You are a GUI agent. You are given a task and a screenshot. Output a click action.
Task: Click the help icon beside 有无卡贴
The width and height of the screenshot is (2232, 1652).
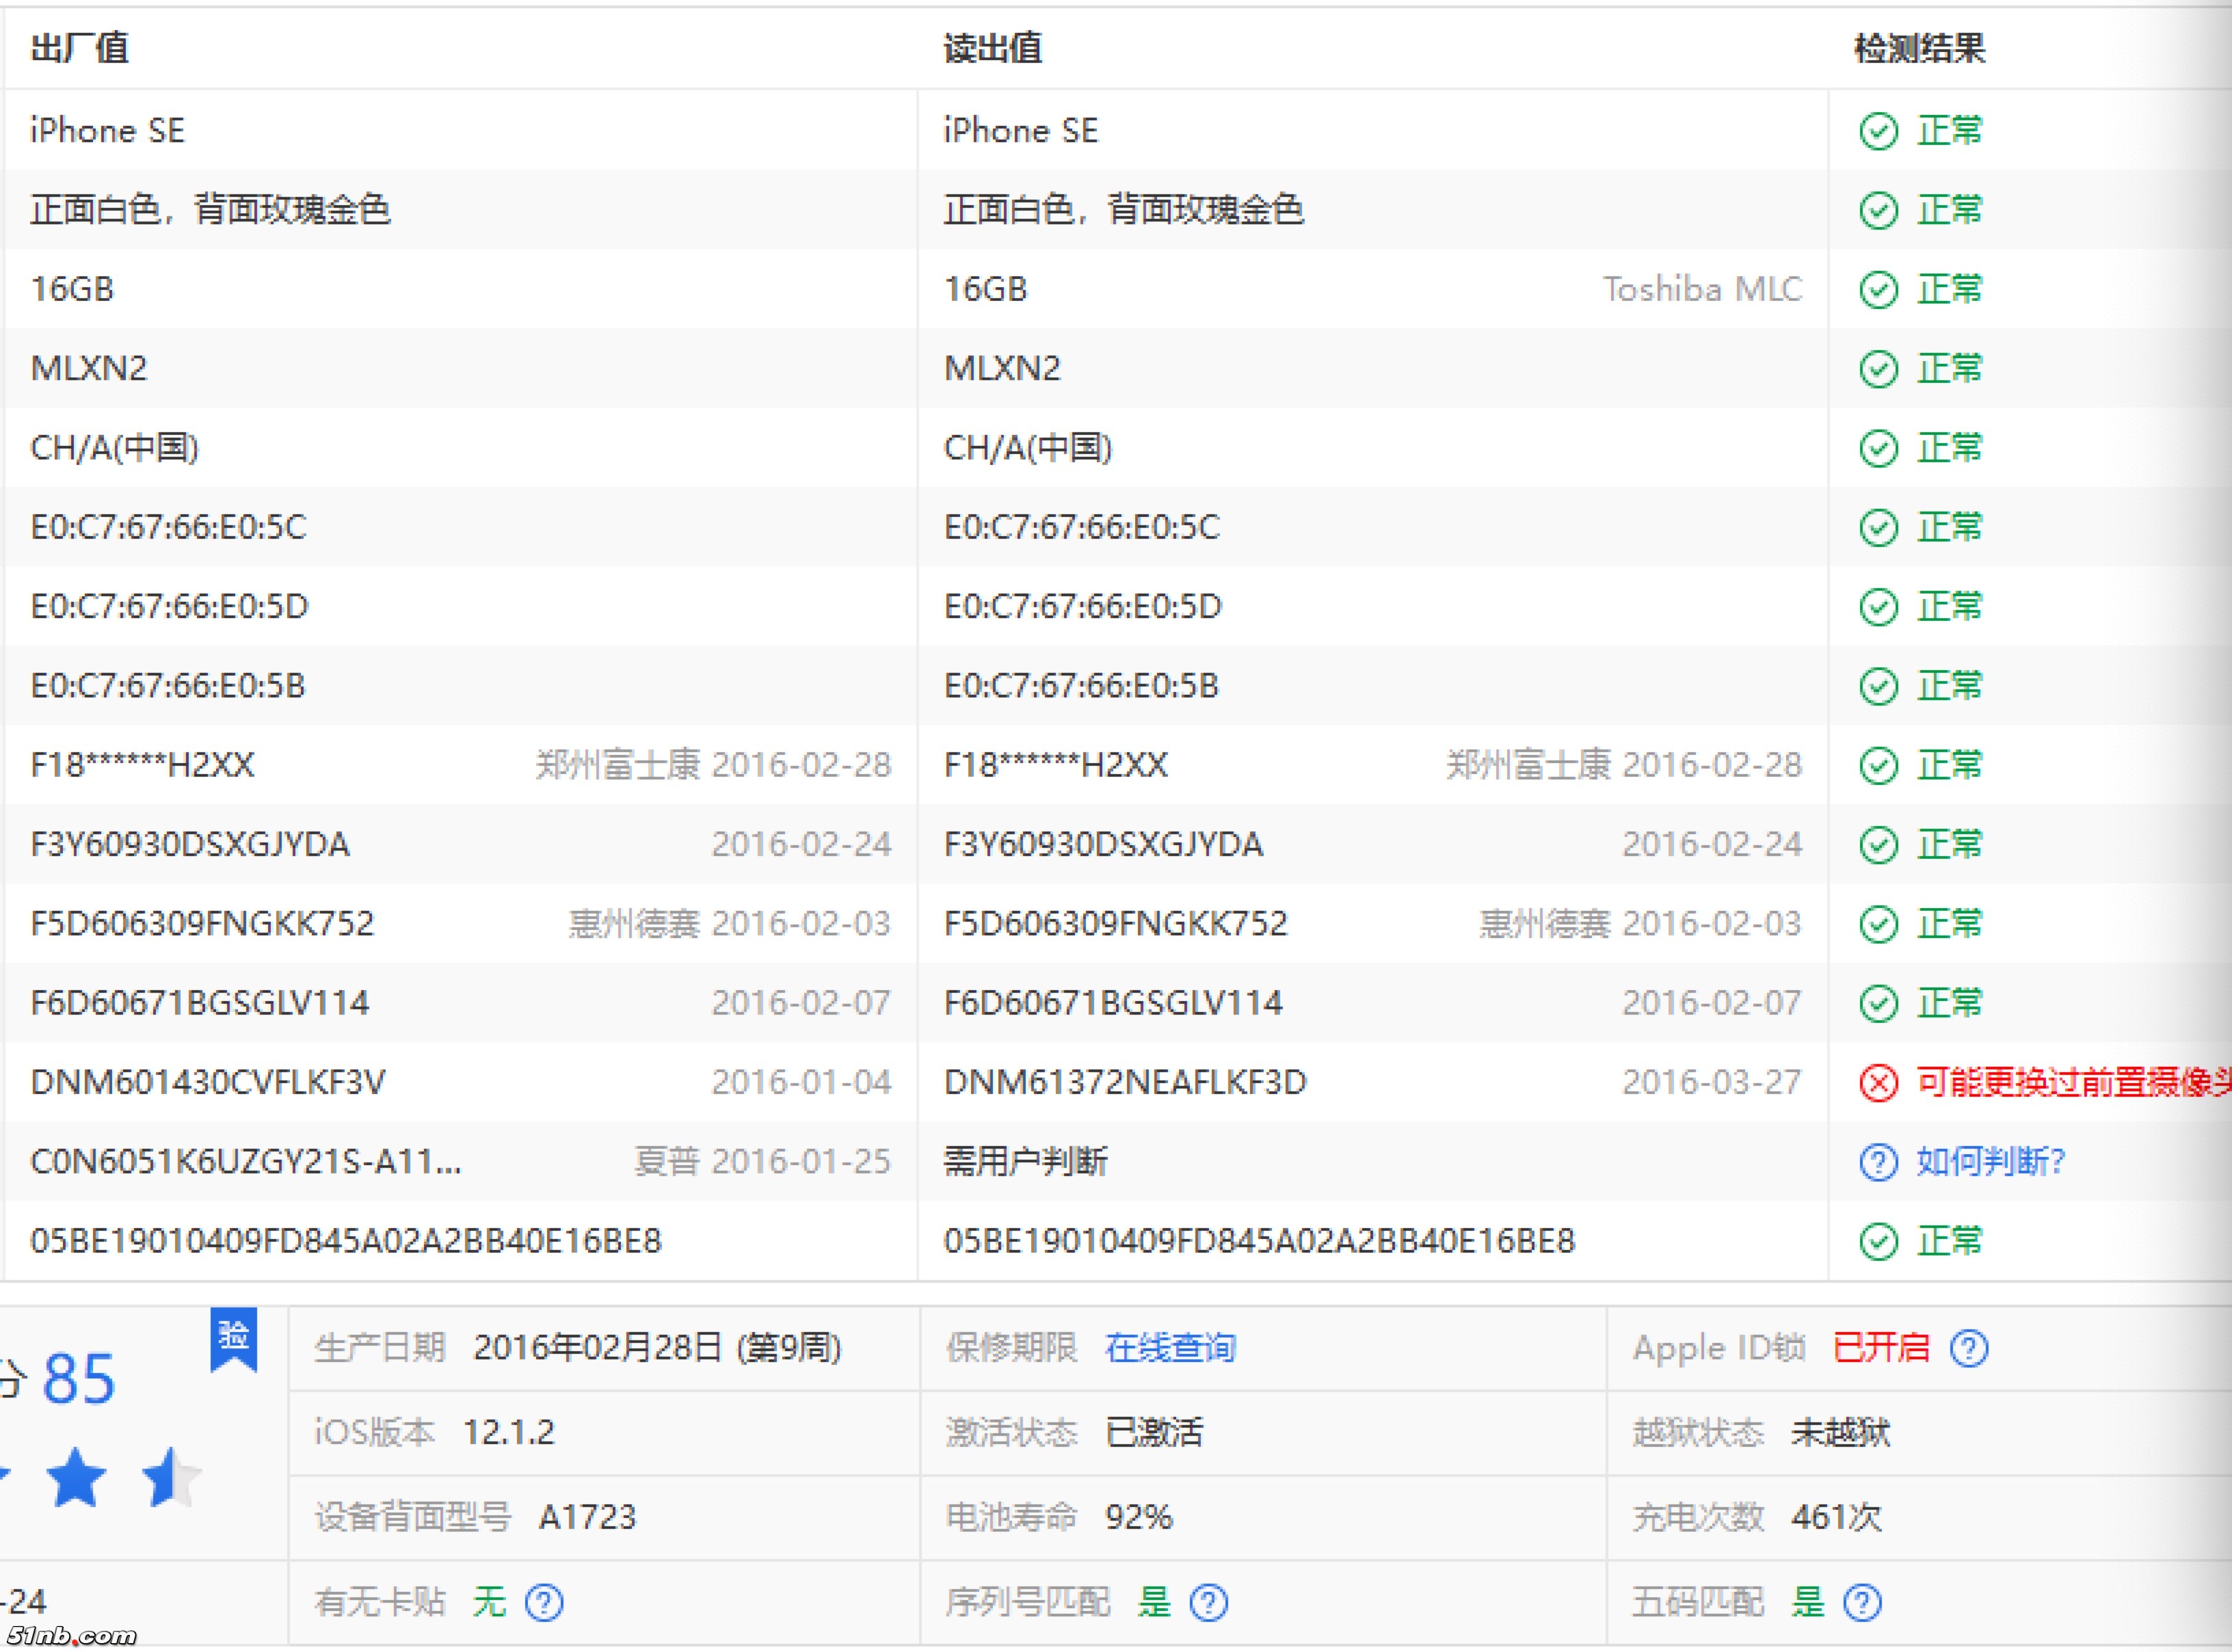(544, 1603)
